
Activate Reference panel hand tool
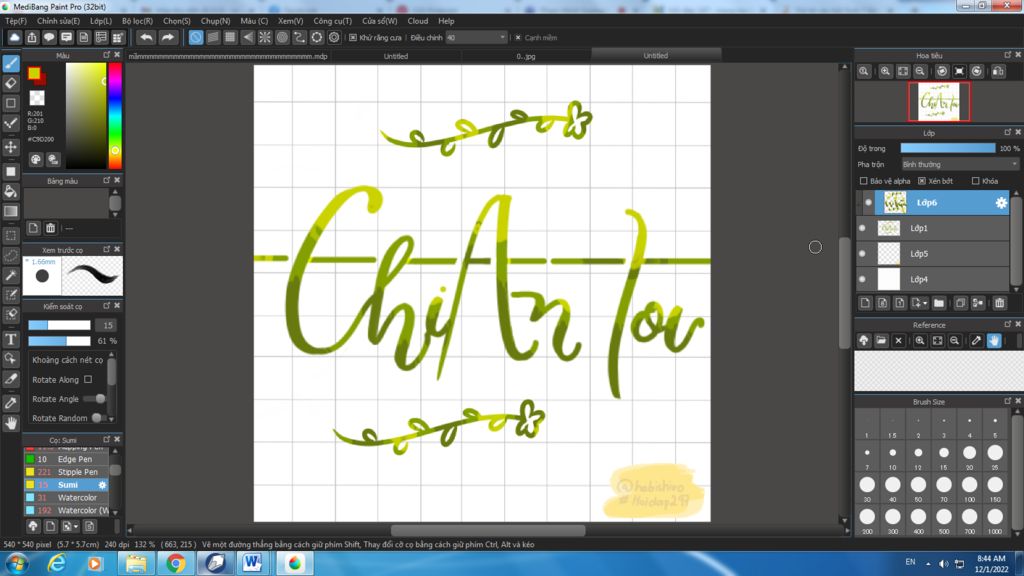993,340
